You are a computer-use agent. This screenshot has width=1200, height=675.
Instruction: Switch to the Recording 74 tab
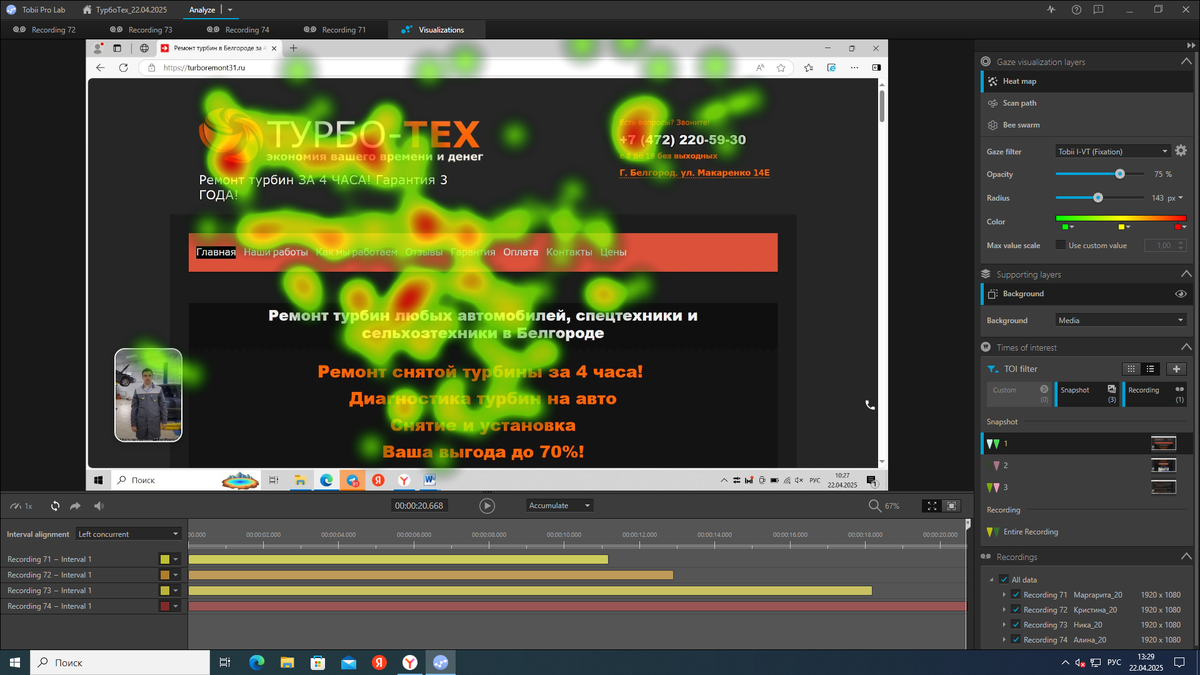click(239, 30)
